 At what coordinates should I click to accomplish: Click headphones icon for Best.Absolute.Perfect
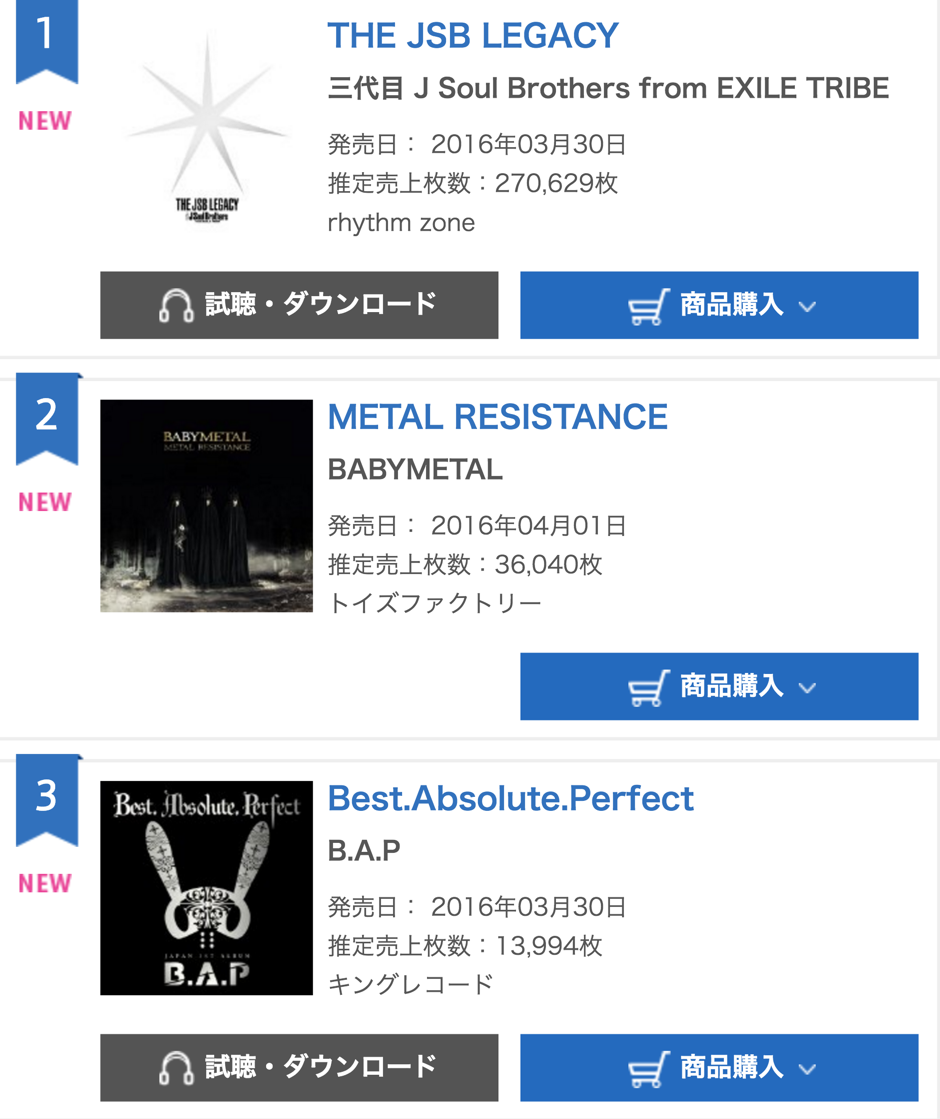[x=176, y=1069]
